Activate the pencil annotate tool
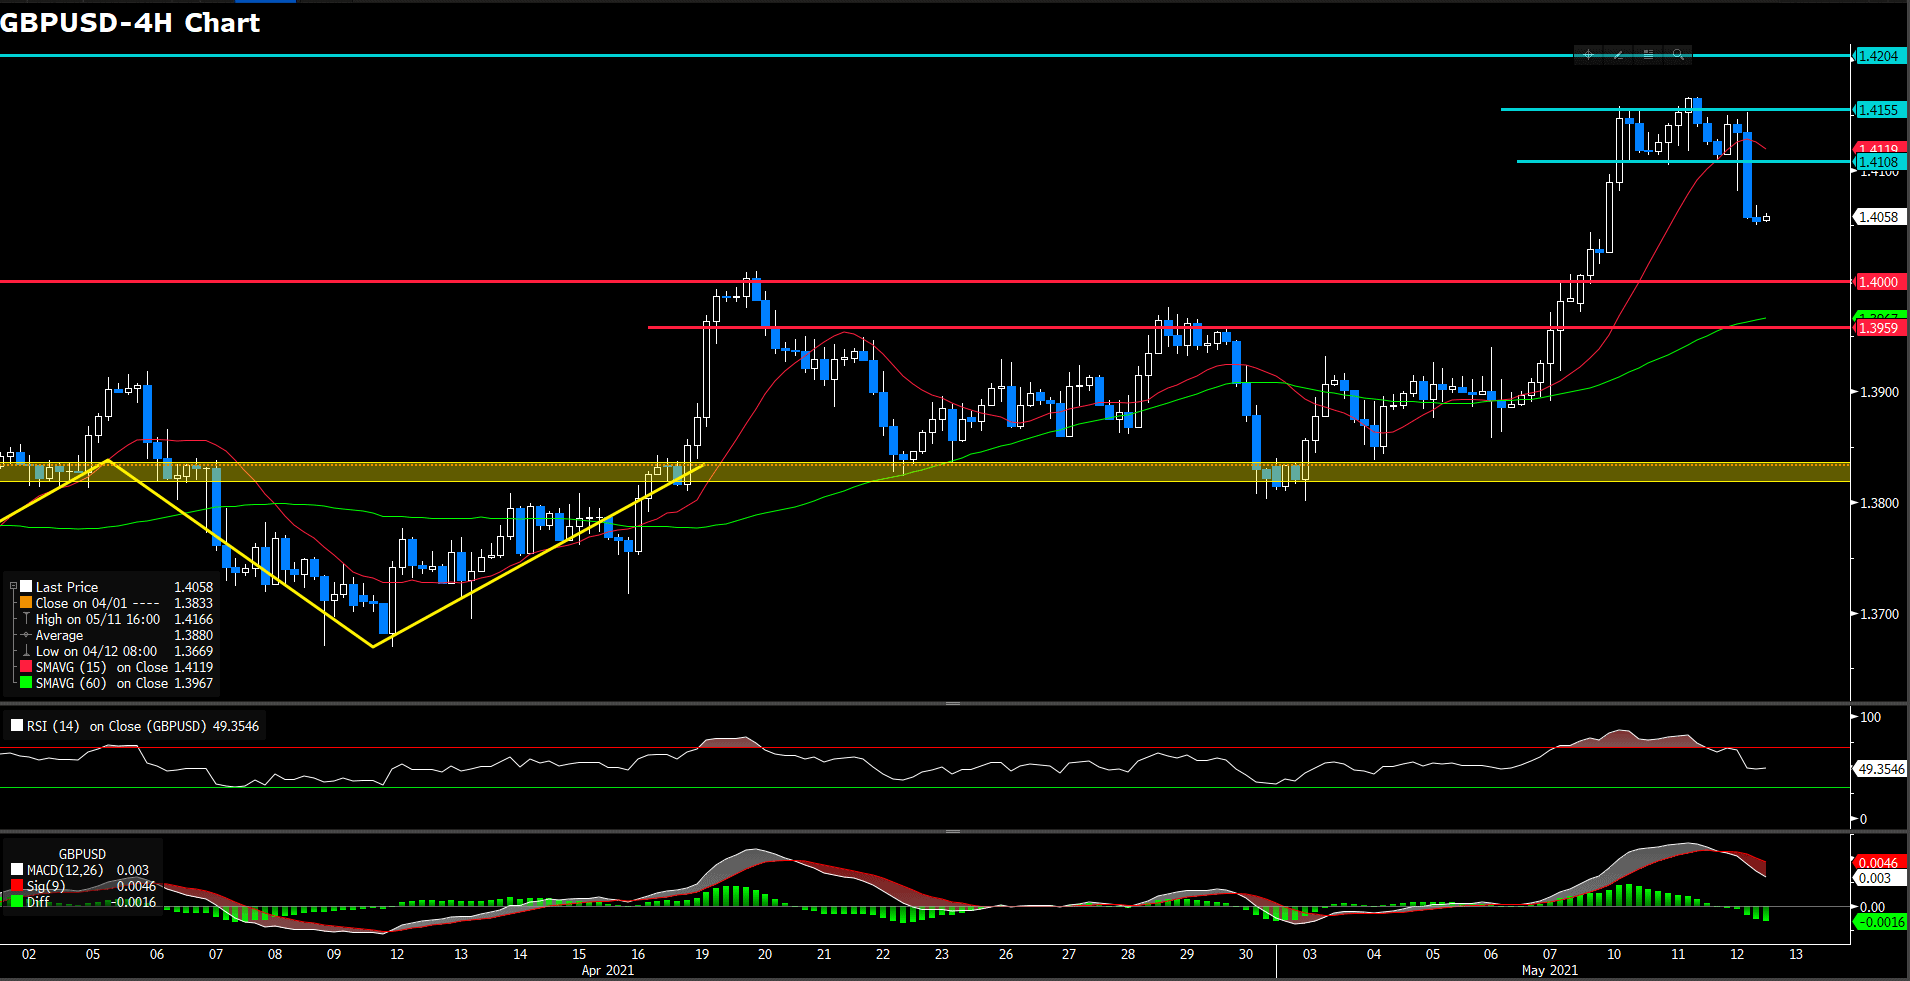 (x=1618, y=55)
